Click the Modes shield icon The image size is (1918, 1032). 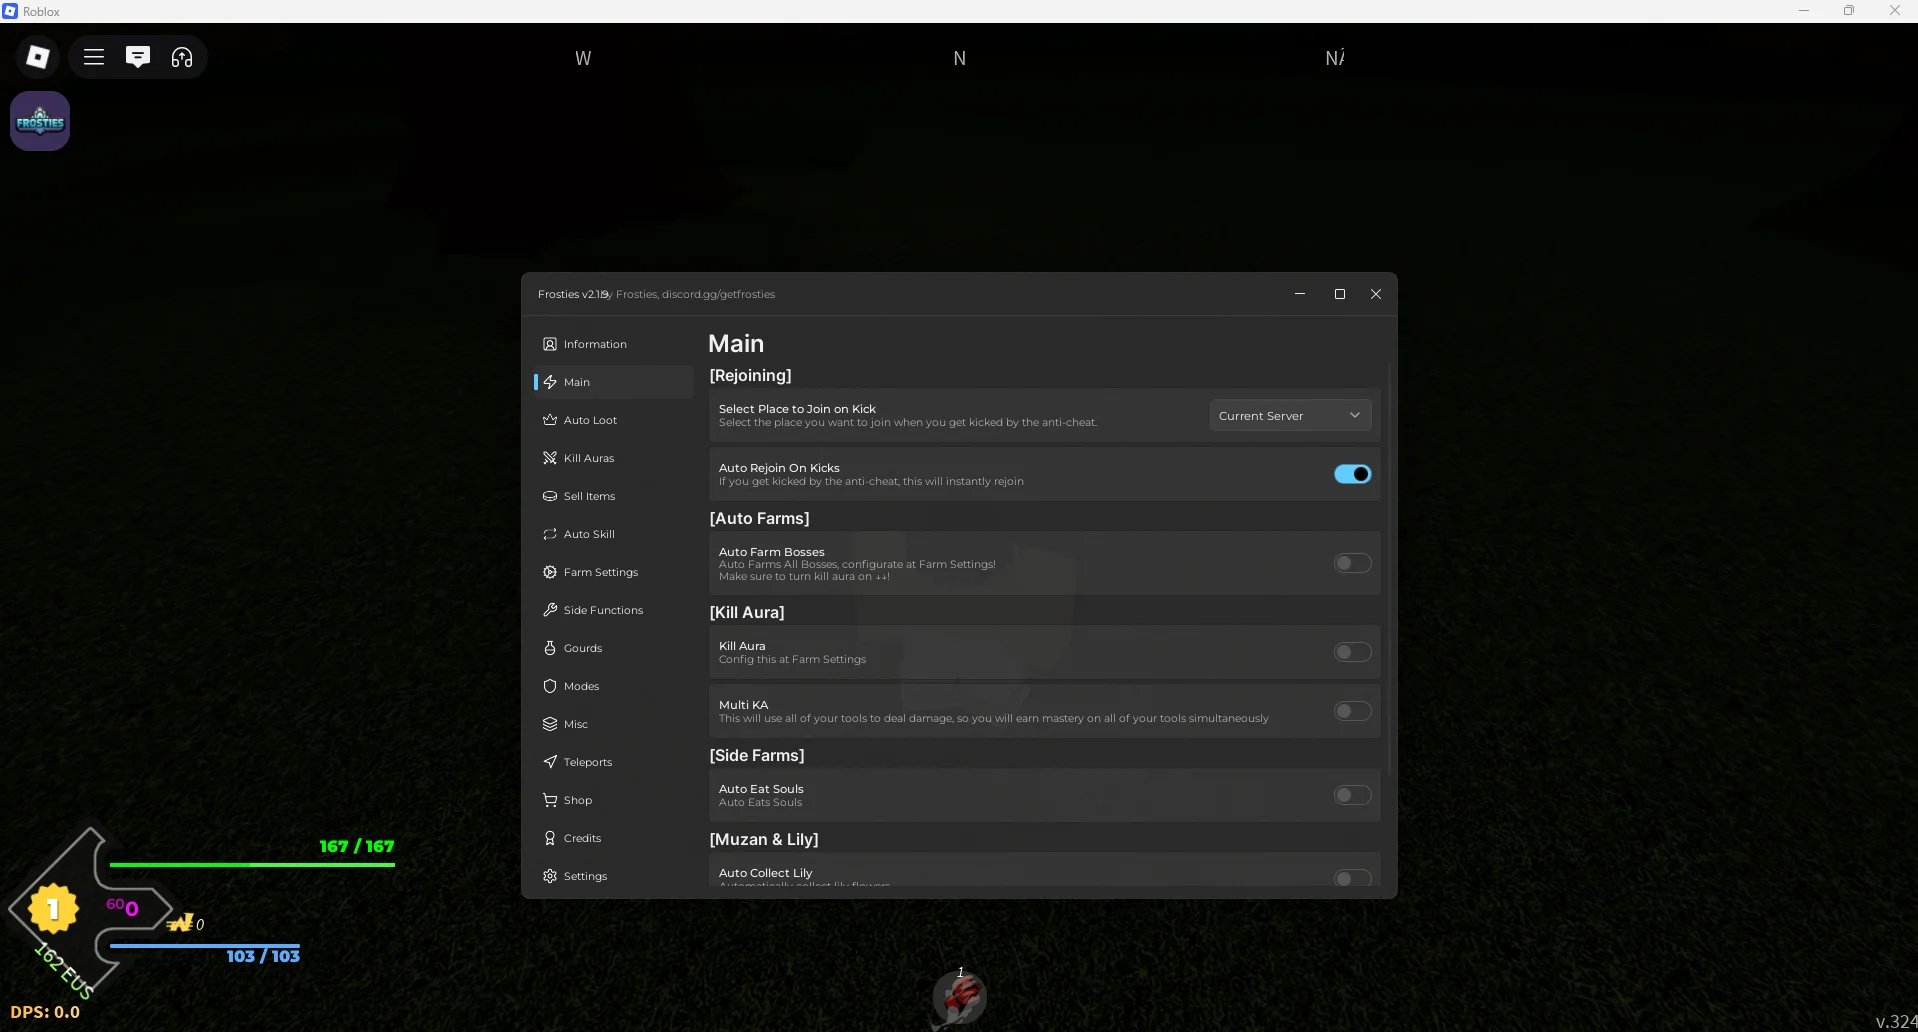[x=550, y=686]
